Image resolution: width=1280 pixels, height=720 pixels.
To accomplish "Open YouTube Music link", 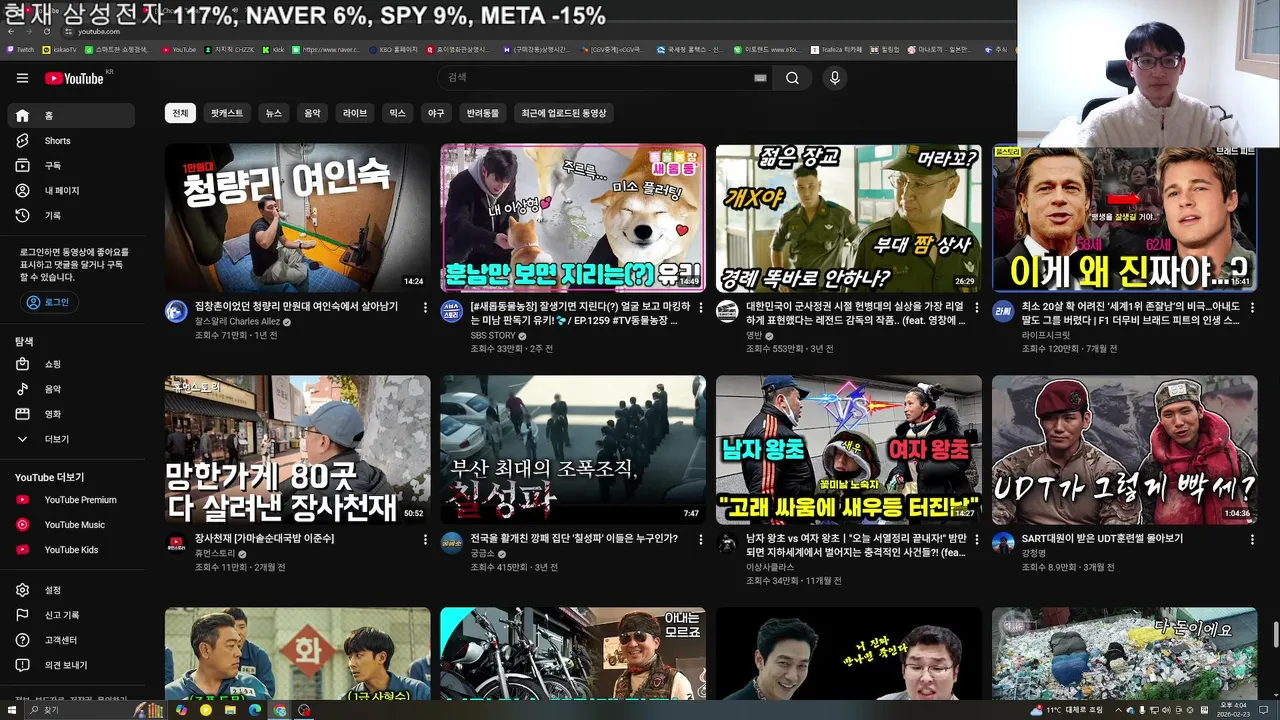I will (x=69, y=525).
